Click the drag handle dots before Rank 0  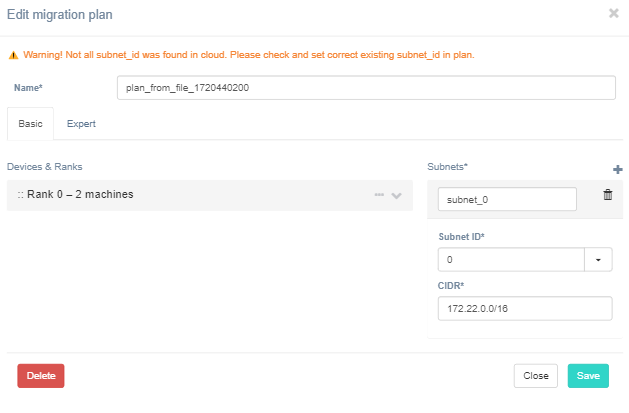[20, 195]
